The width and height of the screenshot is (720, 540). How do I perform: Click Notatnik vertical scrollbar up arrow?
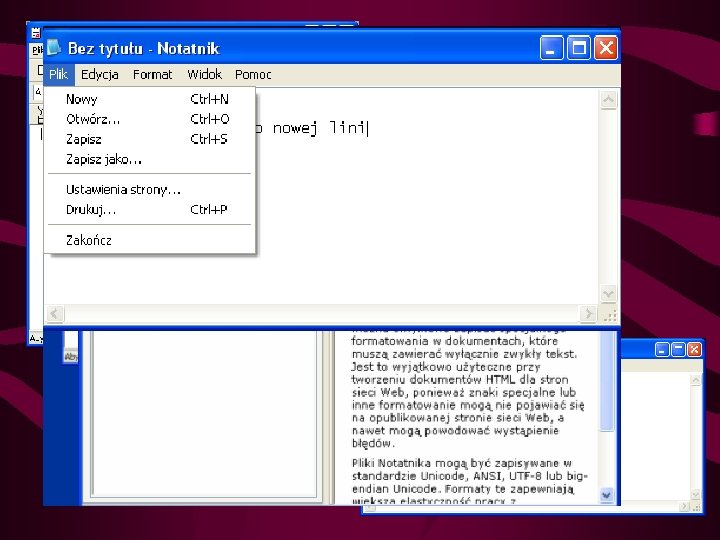point(608,100)
